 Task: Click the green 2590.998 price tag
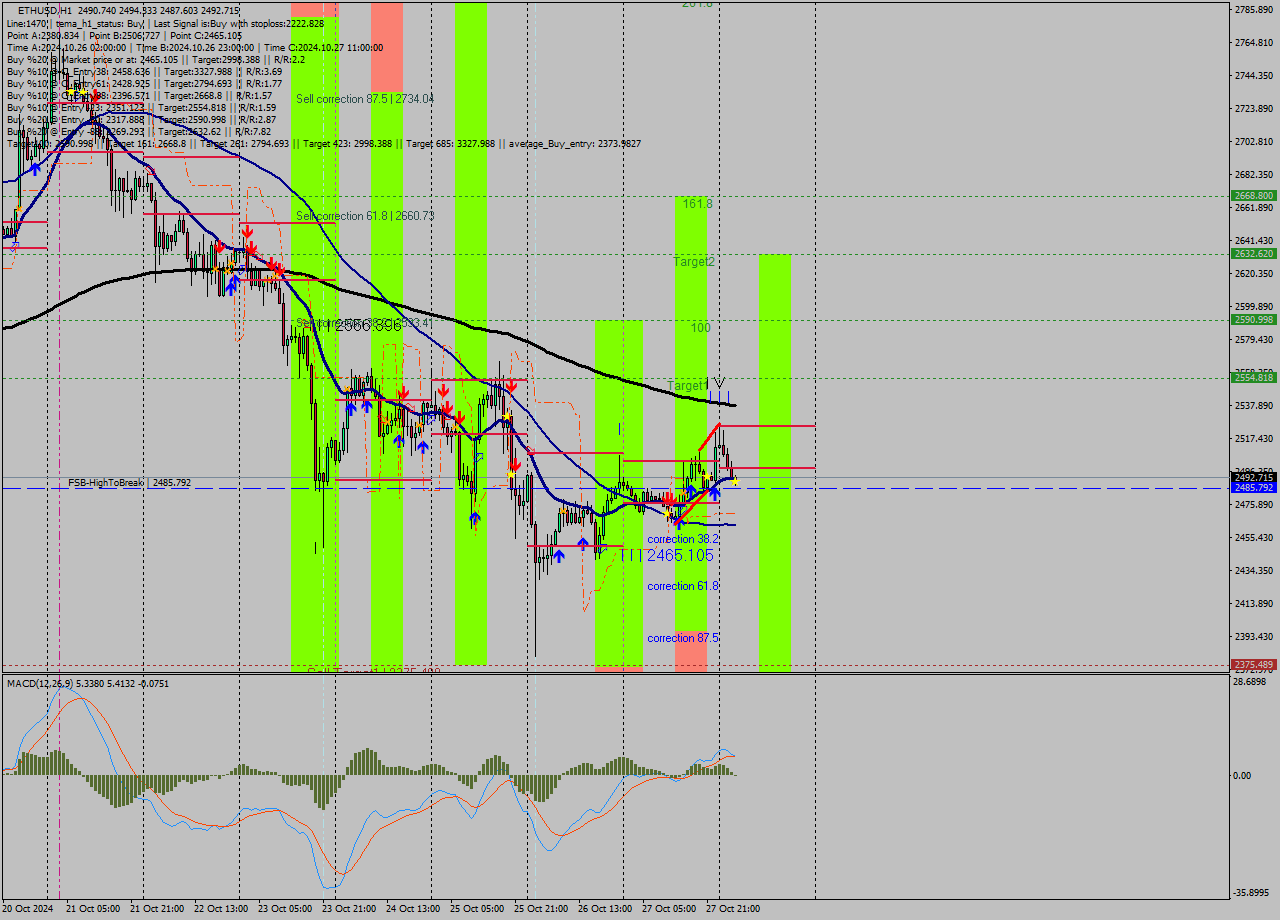point(1254,320)
